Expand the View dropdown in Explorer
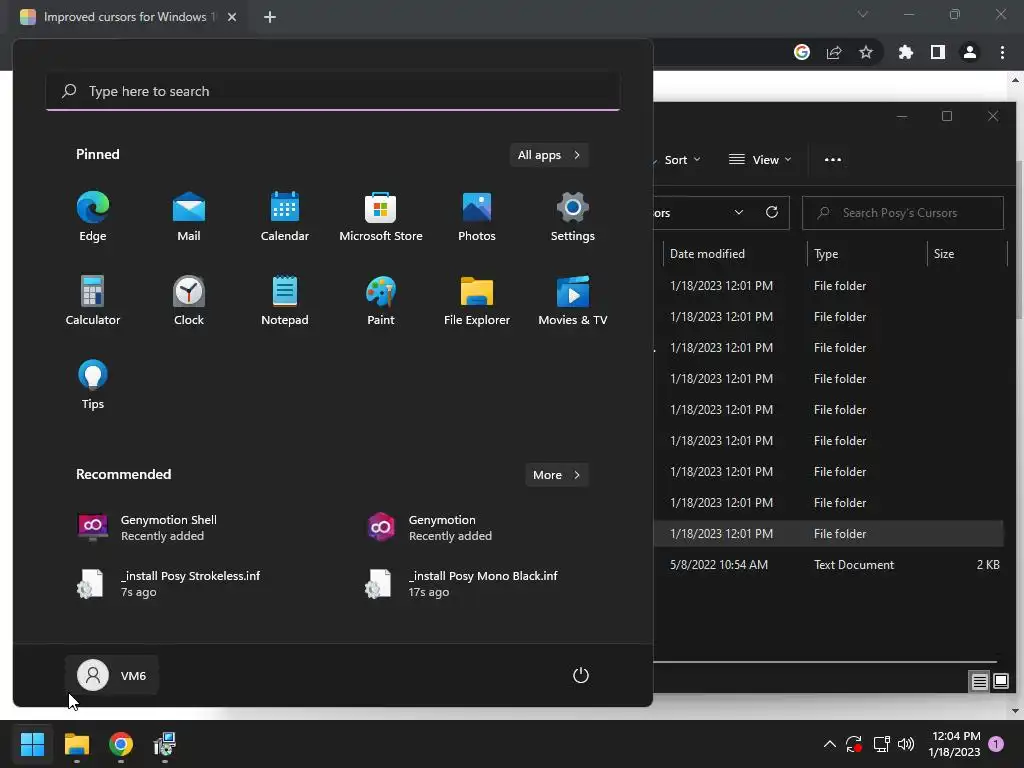Viewport: 1024px width, 768px height. 760,160
